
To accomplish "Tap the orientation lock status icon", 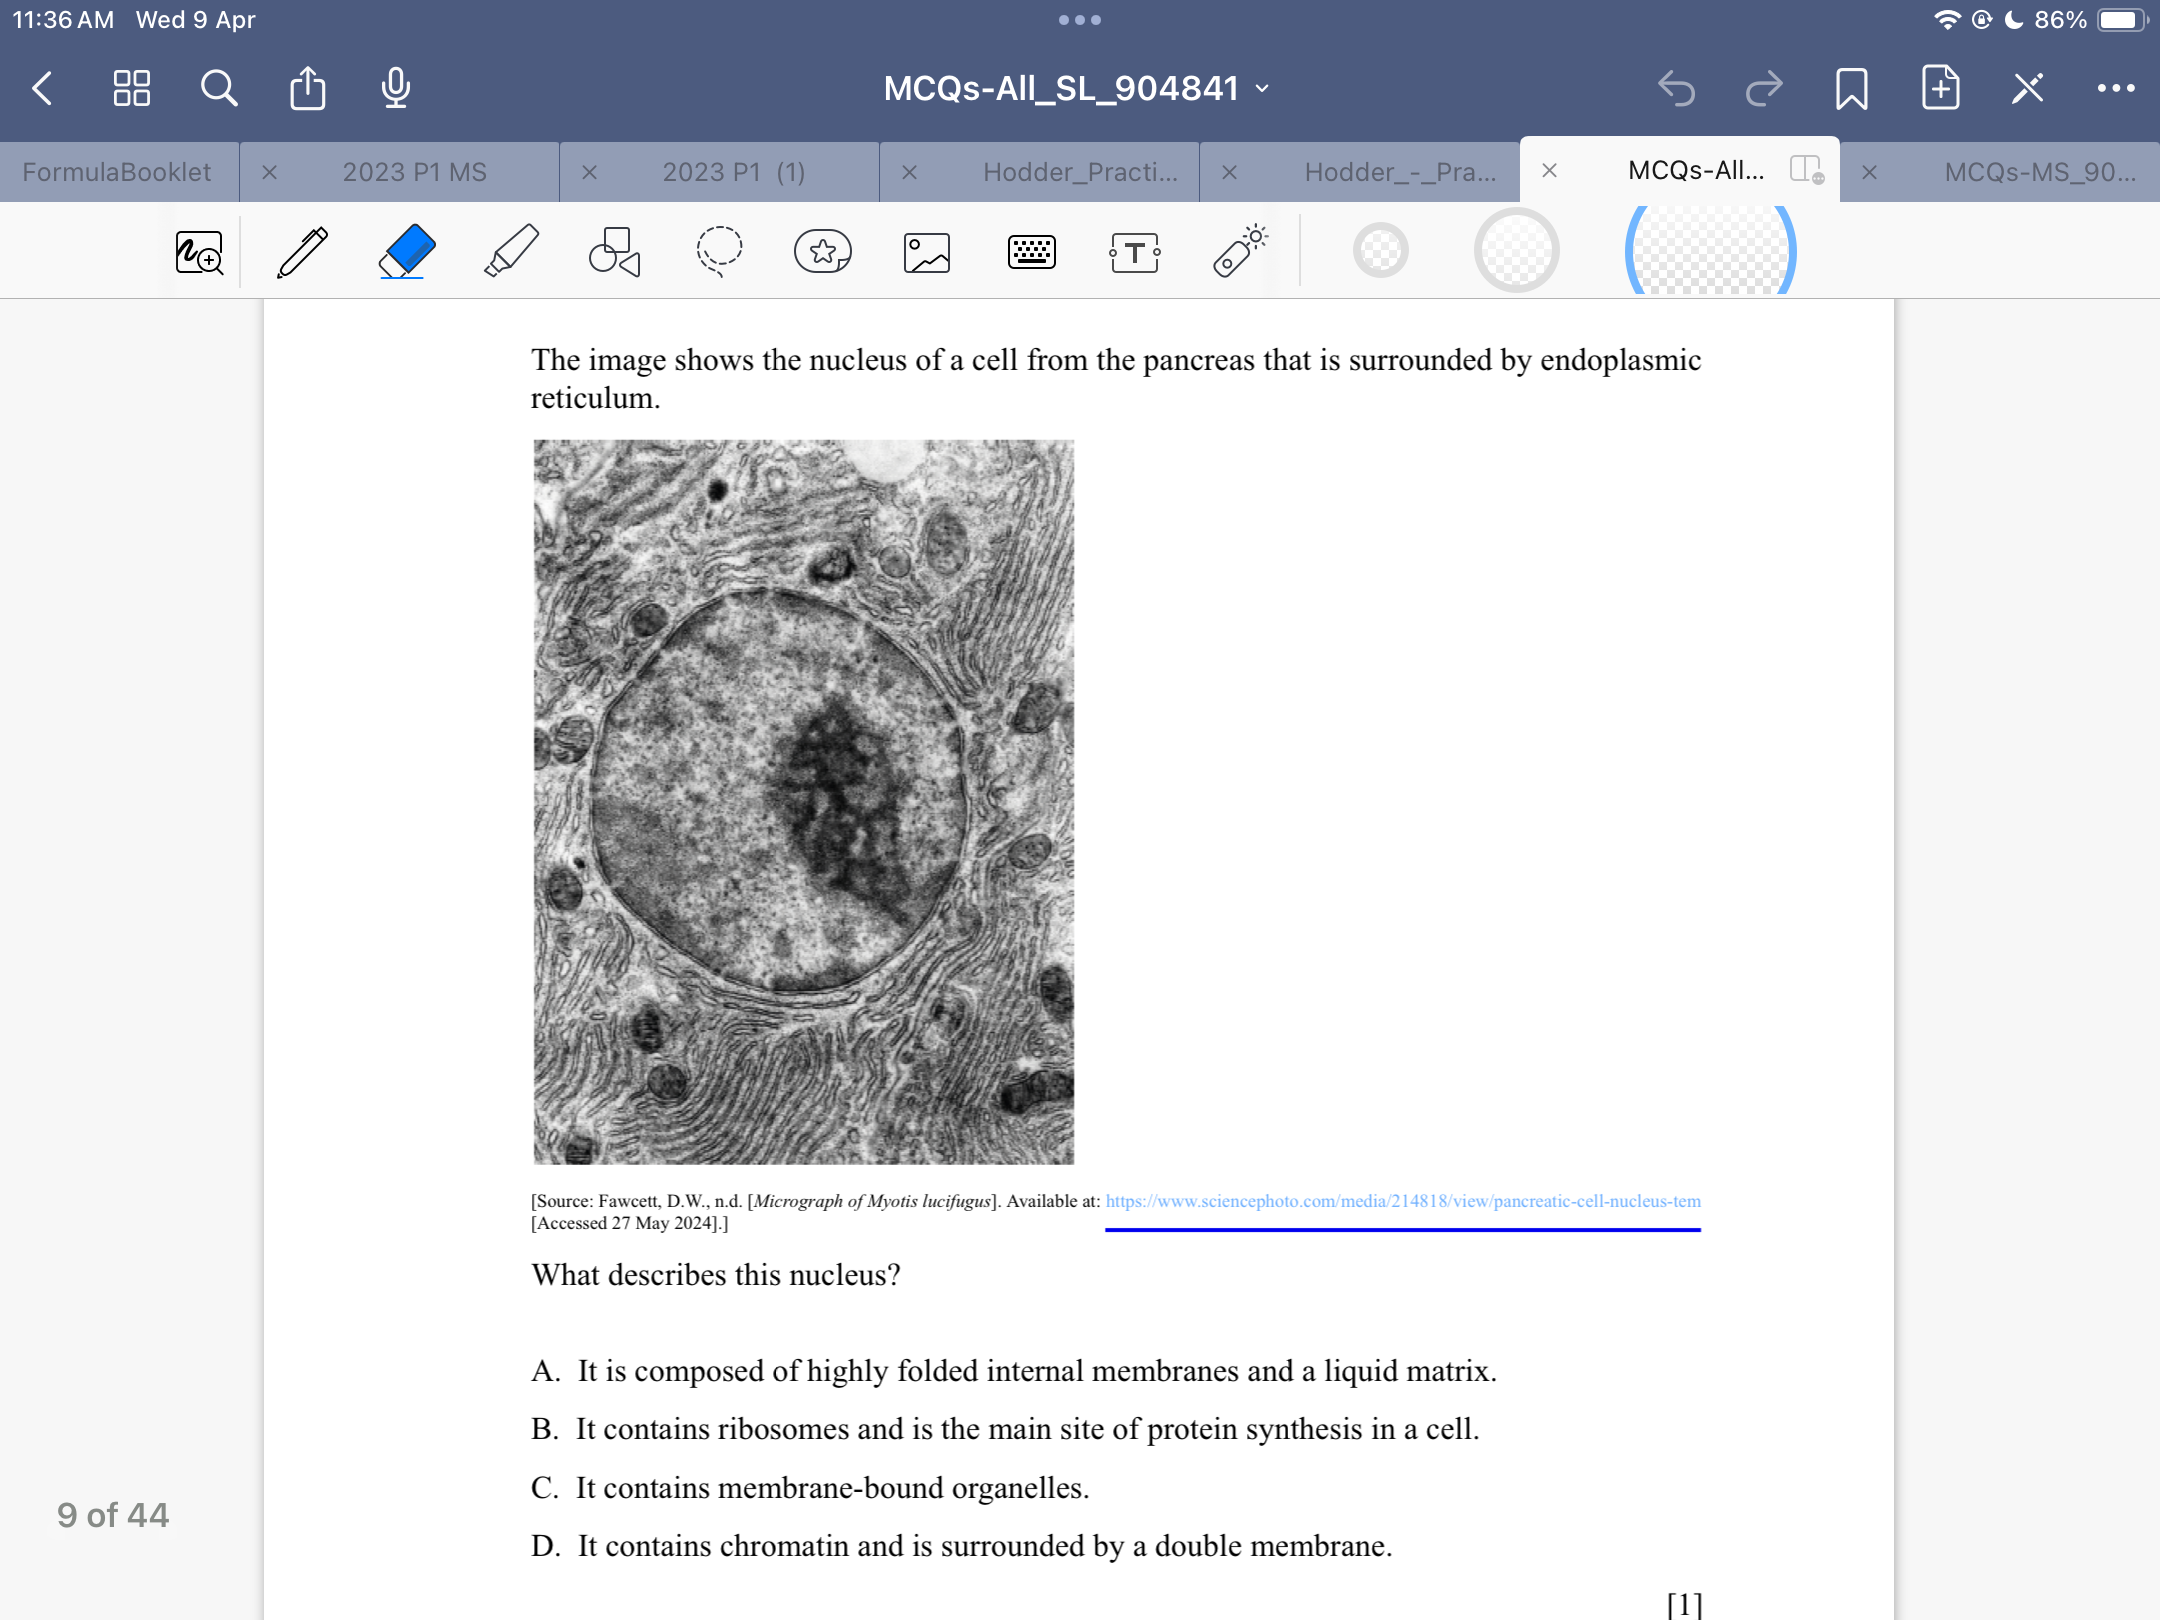I will click(1982, 20).
